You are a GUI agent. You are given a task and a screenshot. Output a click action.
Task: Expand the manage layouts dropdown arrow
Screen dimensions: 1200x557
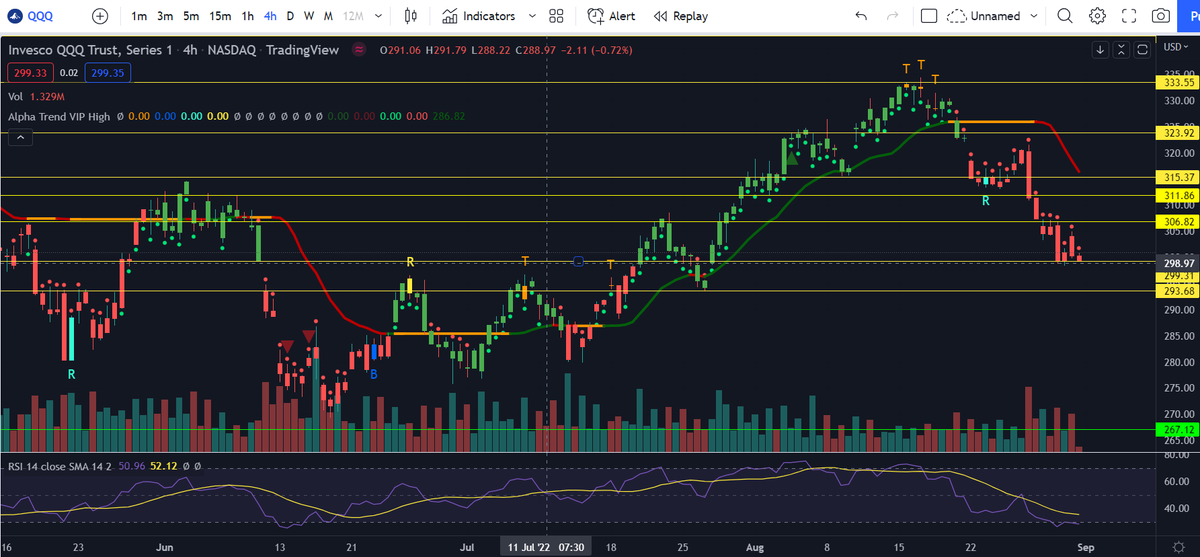point(1035,16)
